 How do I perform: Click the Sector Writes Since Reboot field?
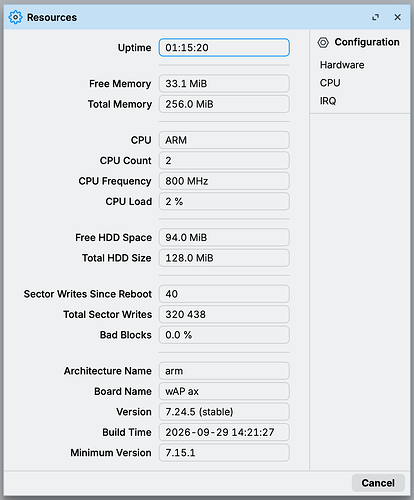(224, 294)
